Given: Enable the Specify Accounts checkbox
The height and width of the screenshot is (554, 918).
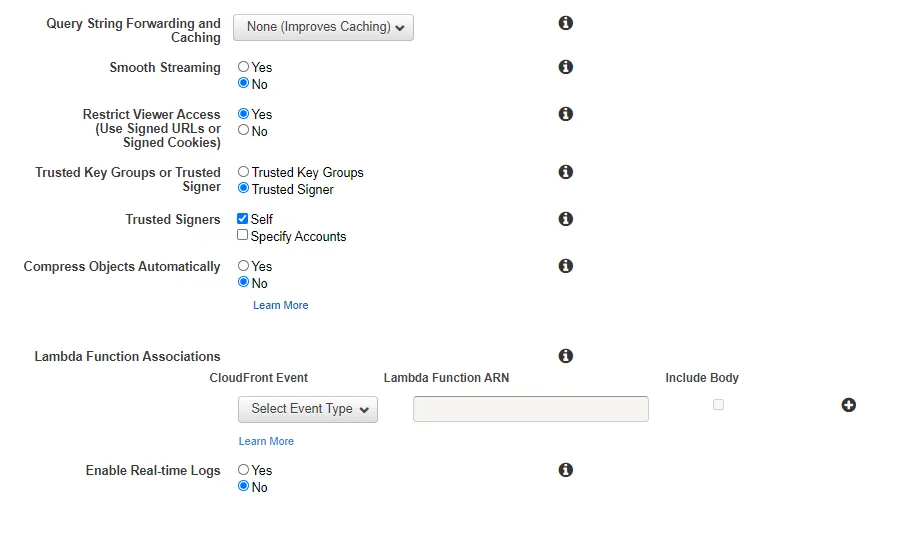Looking at the screenshot, I should click(243, 236).
